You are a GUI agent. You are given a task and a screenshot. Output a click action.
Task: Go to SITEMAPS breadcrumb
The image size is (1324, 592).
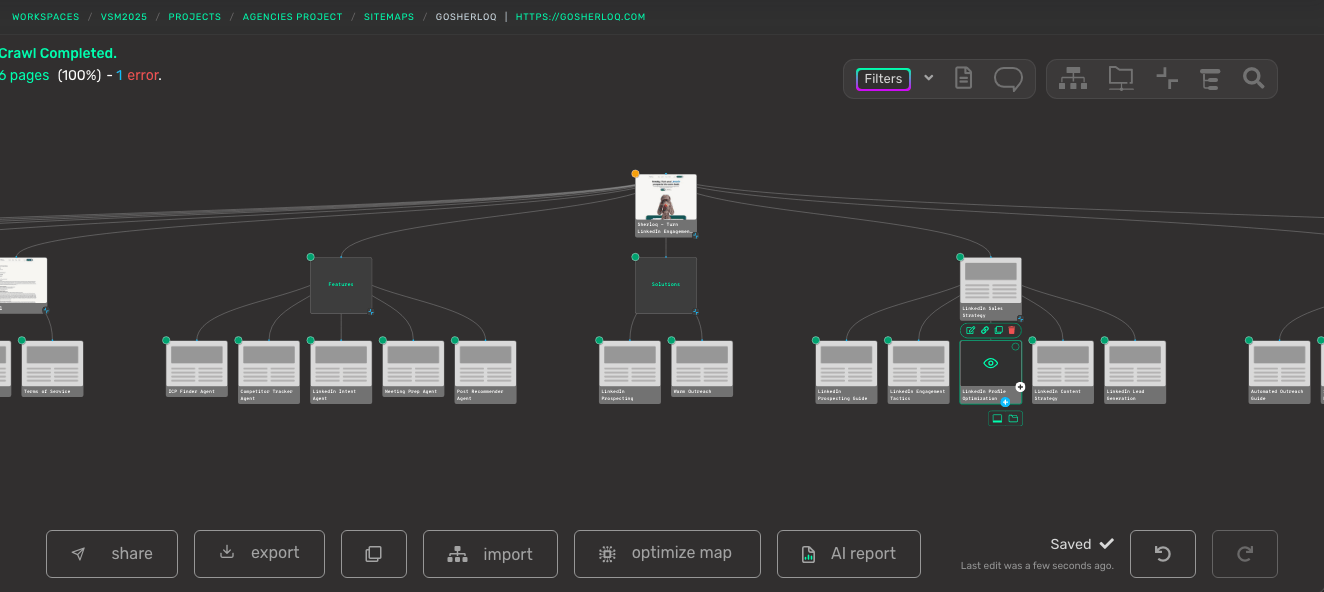pos(389,17)
